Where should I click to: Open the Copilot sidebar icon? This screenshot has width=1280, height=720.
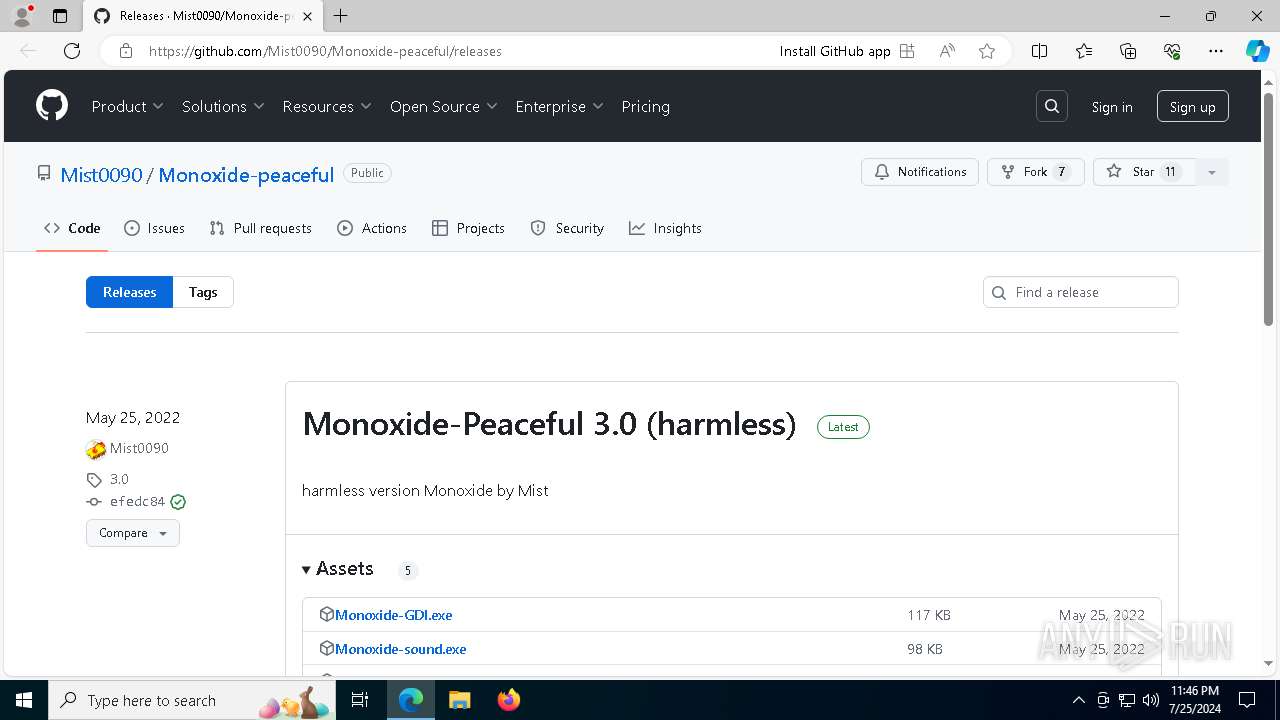coord(1257,51)
